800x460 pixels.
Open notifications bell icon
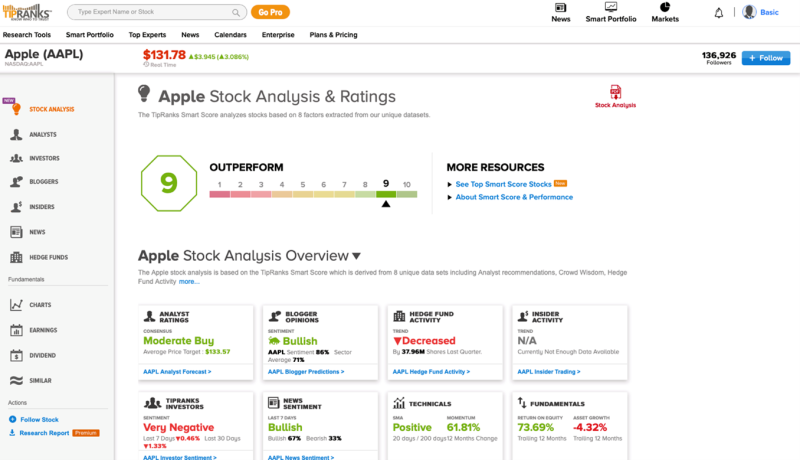click(x=718, y=13)
